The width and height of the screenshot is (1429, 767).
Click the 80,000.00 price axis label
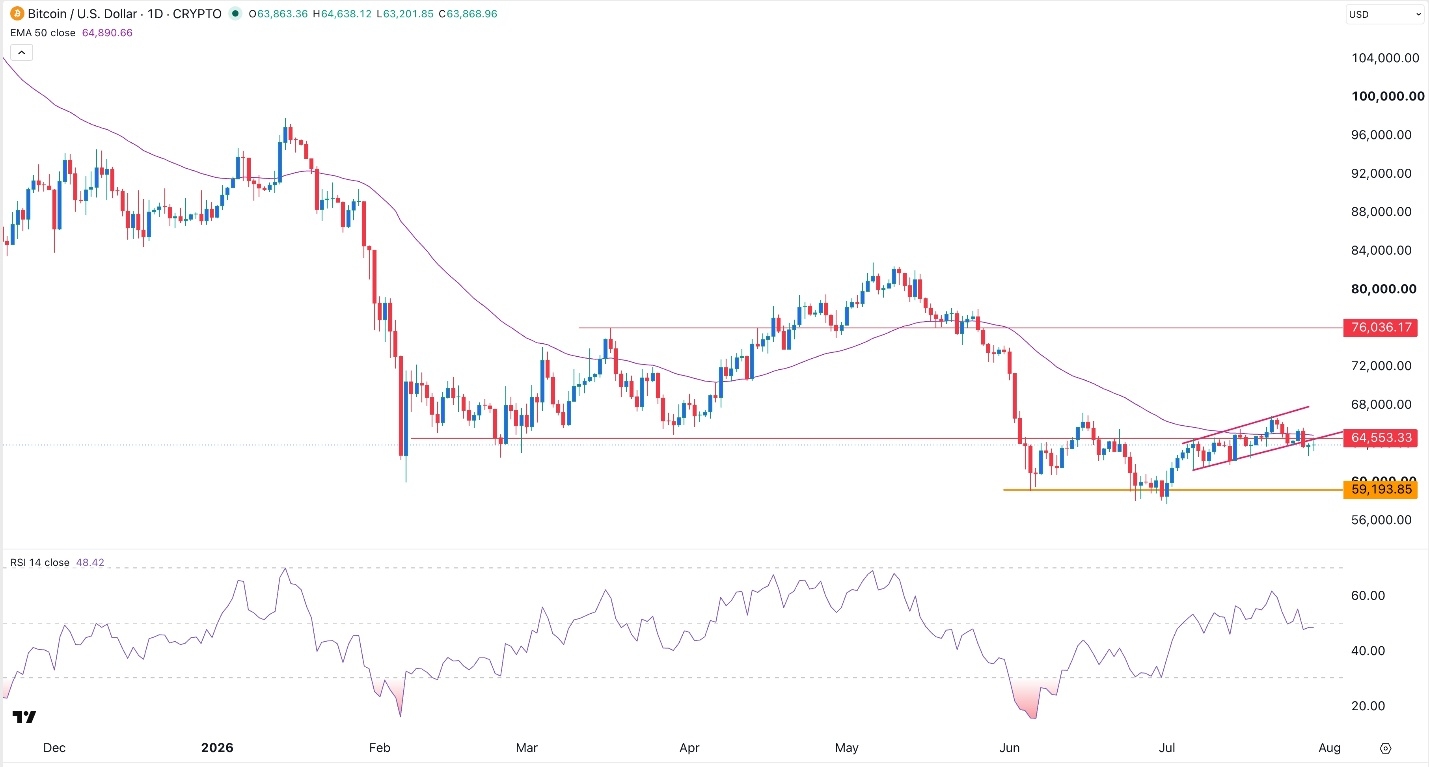pyautogui.click(x=1385, y=289)
